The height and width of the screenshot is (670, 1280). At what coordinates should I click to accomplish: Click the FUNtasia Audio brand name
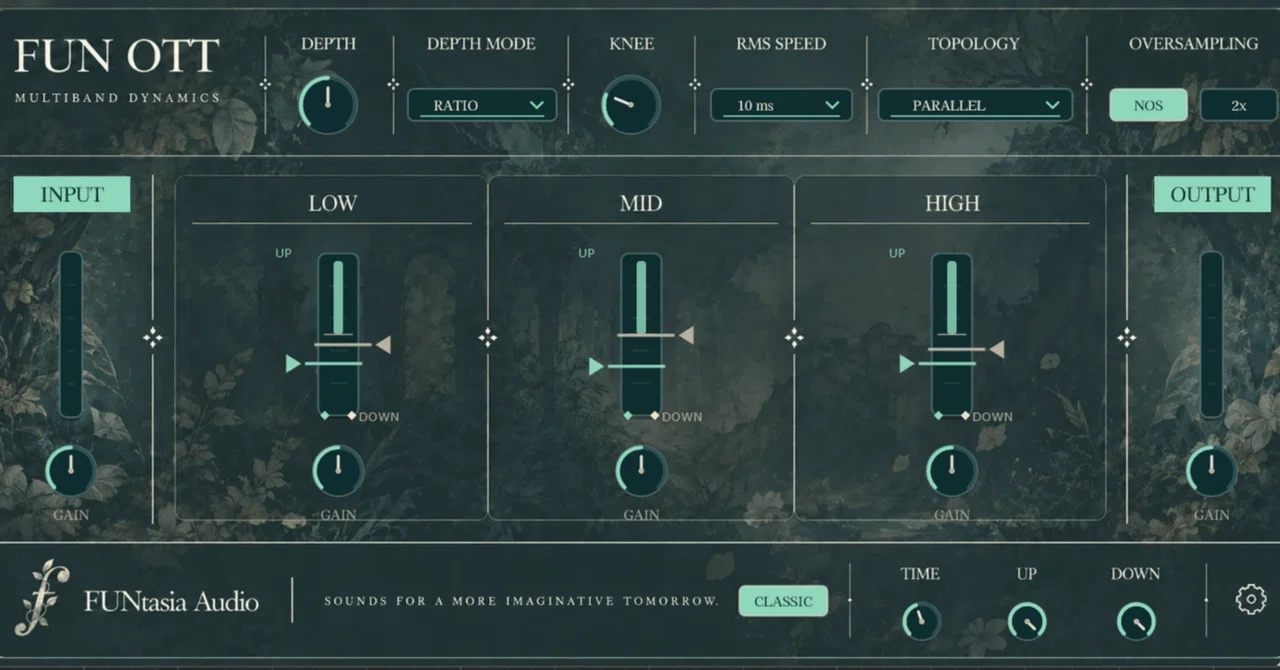pos(171,601)
